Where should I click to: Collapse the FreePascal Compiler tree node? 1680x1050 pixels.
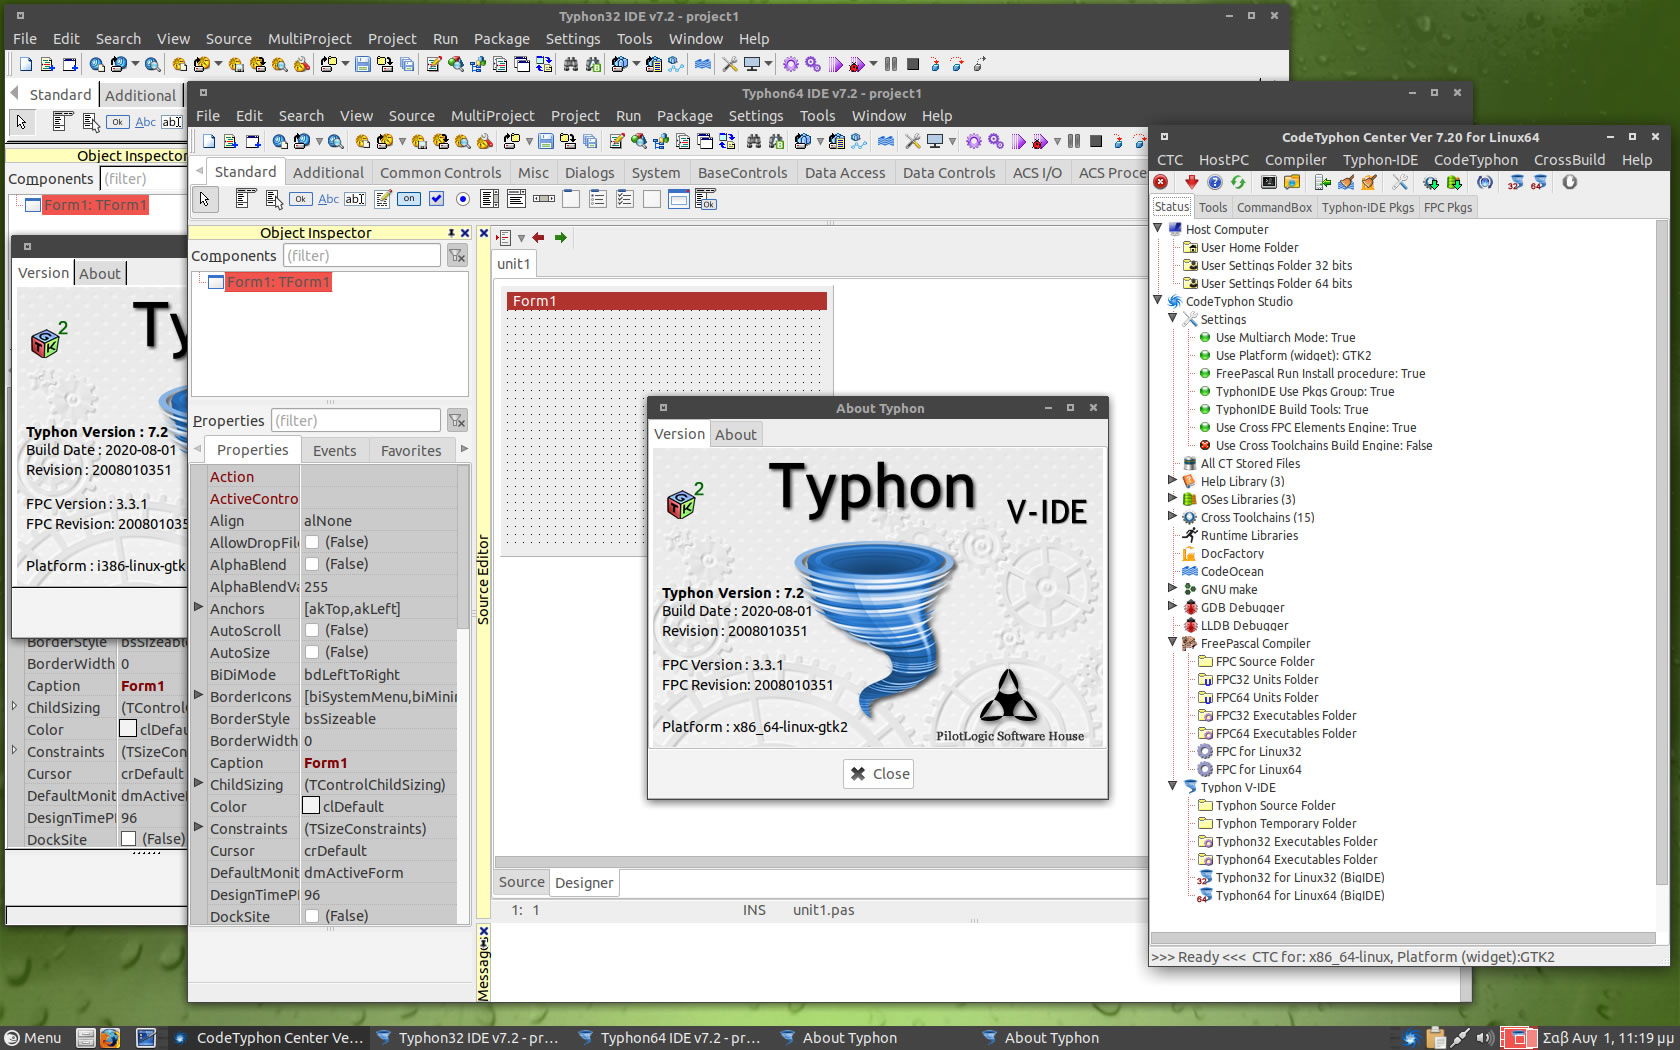click(x=1173, y=642)
